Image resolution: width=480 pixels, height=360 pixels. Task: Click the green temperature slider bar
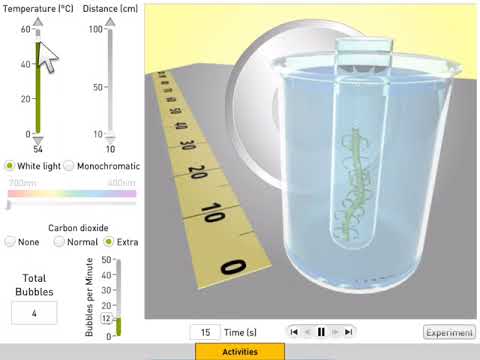coord(38,87)
